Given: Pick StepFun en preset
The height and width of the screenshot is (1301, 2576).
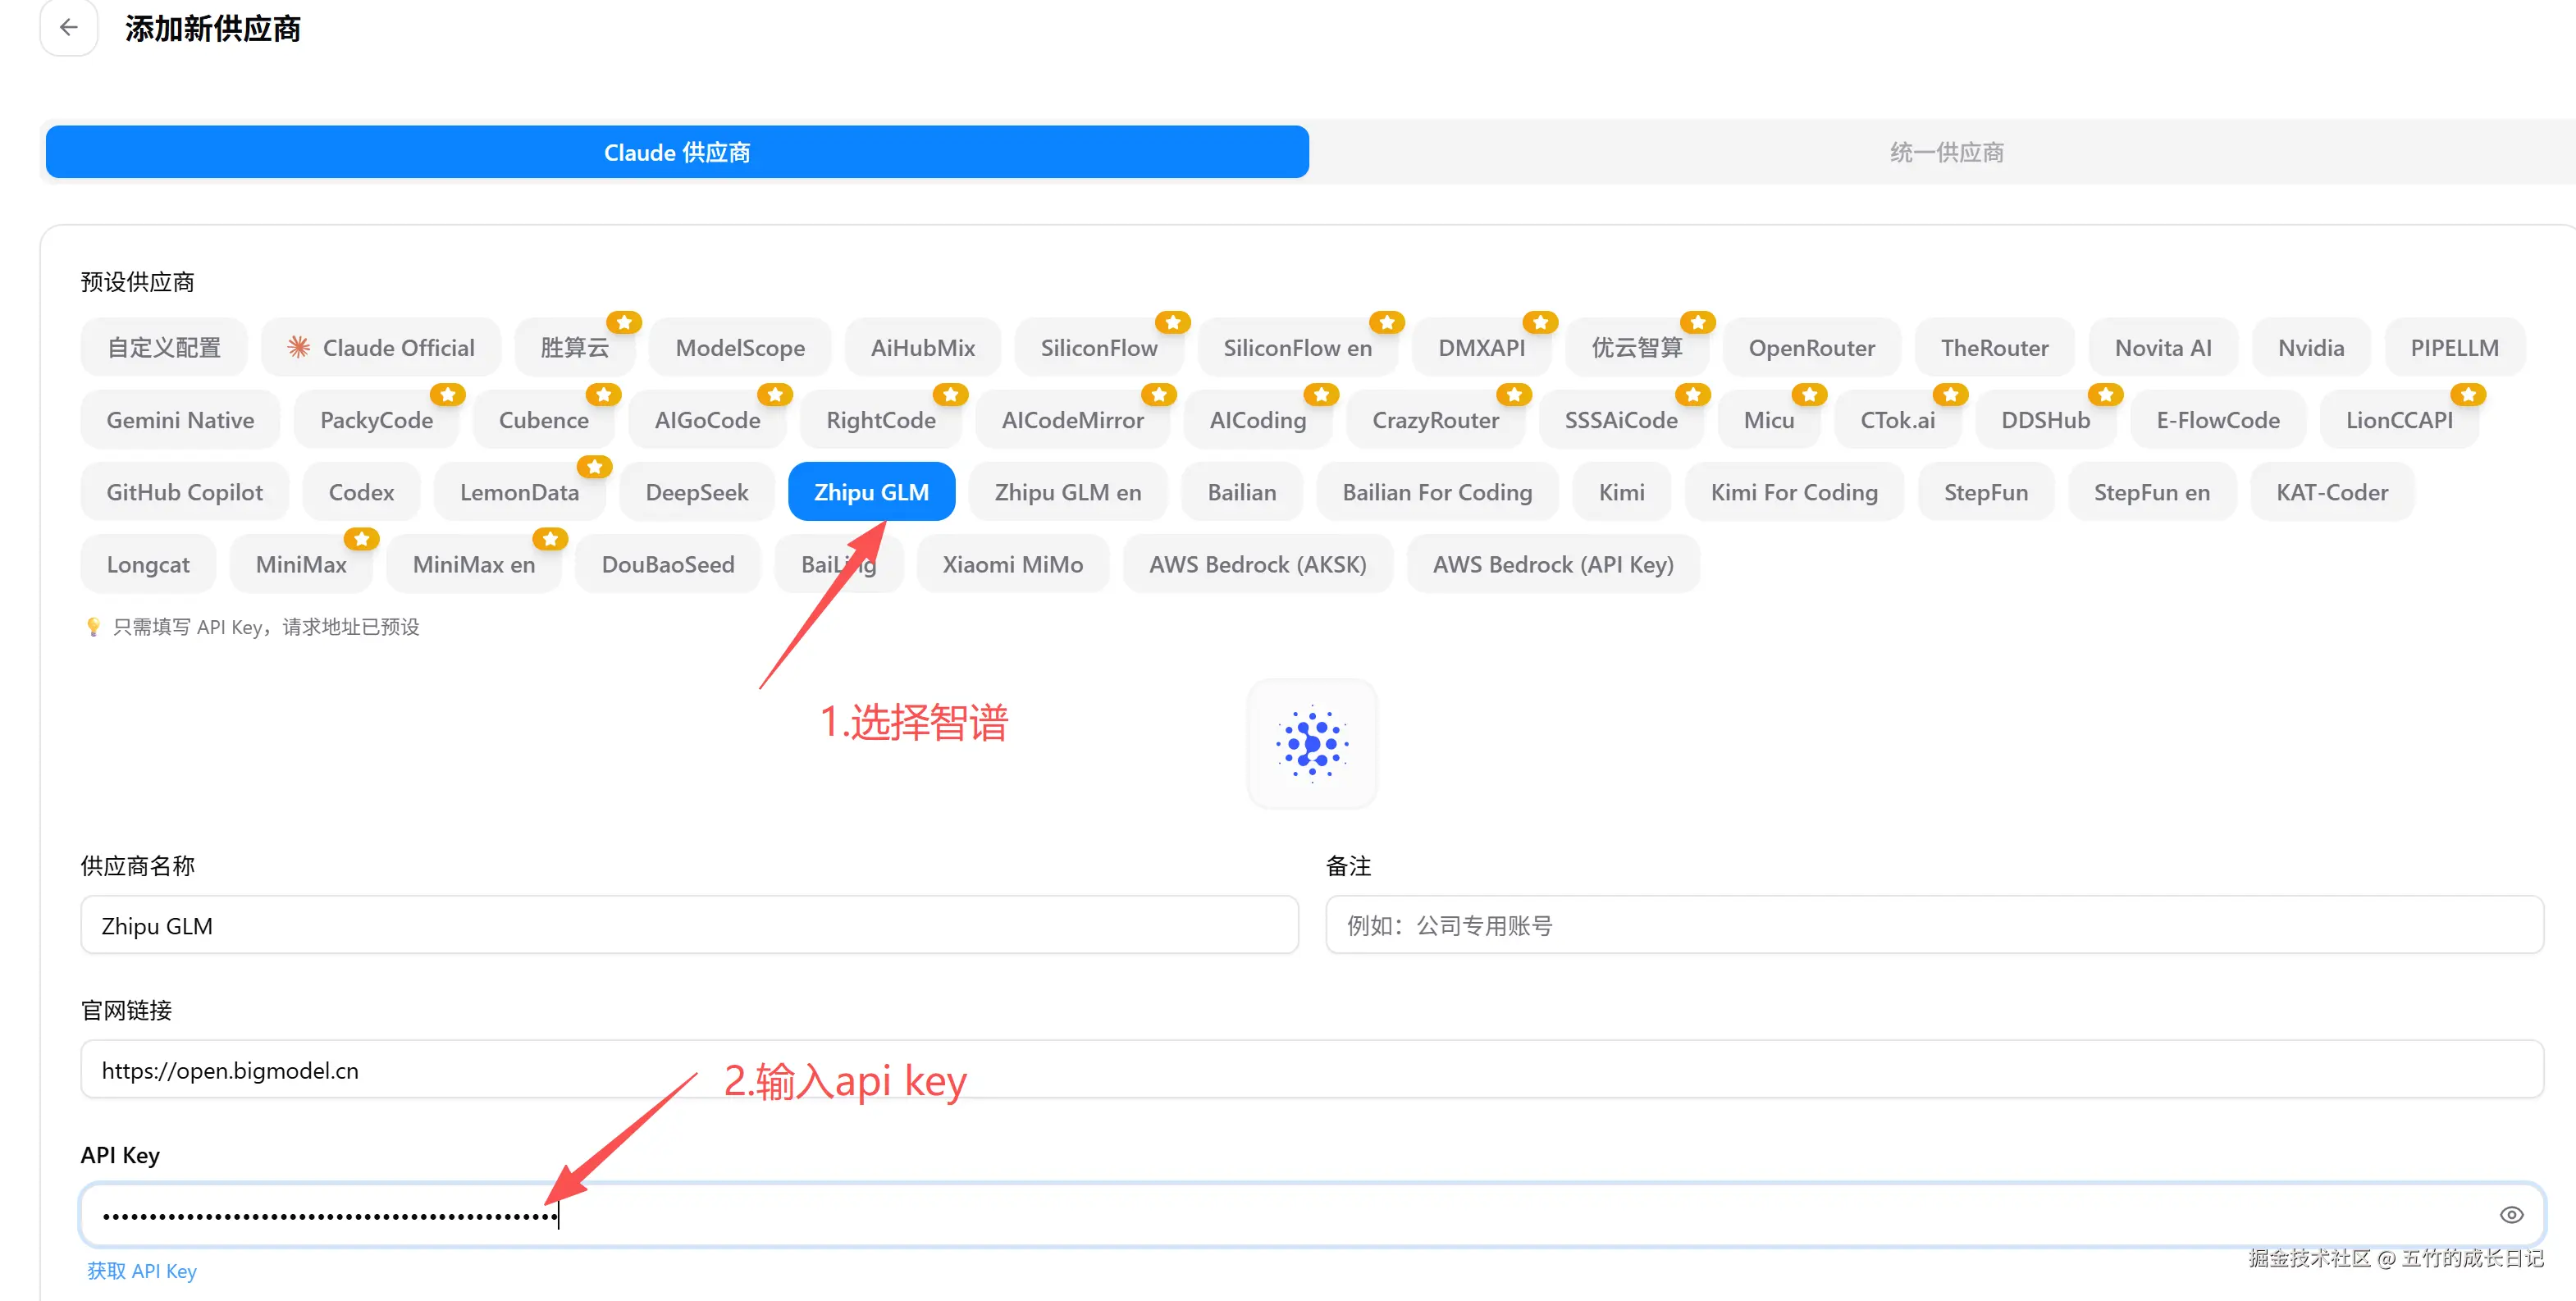Looking at the screenshot, I should pos(2152,492).
